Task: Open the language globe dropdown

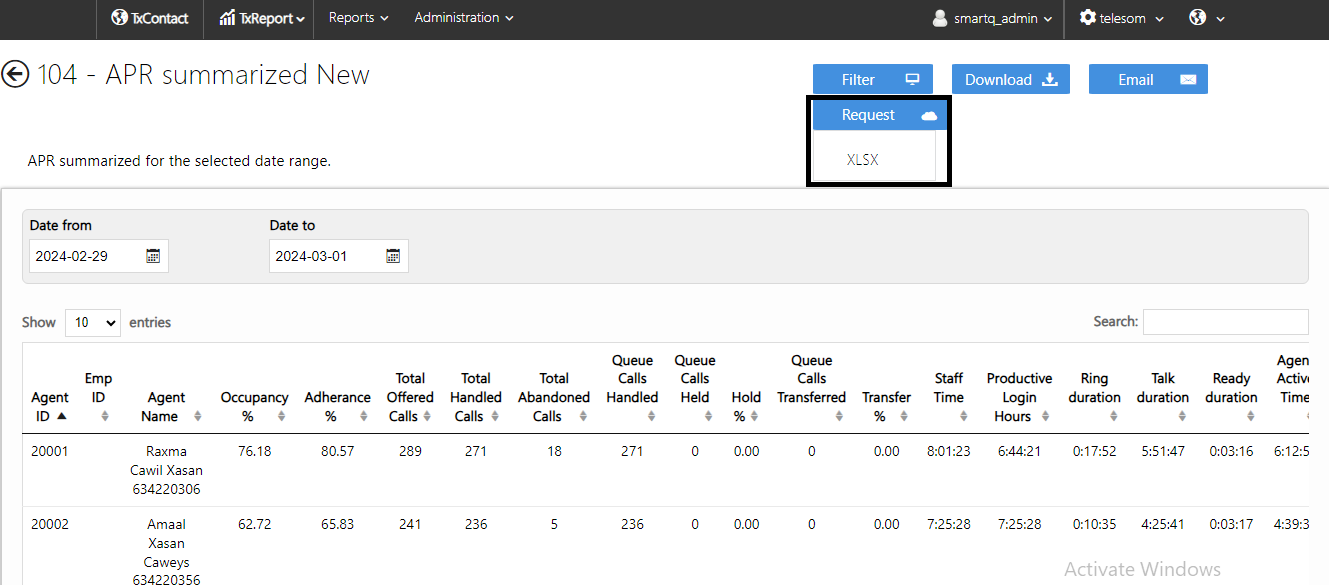Action: pyautogui.click(x=1207, y=18)
